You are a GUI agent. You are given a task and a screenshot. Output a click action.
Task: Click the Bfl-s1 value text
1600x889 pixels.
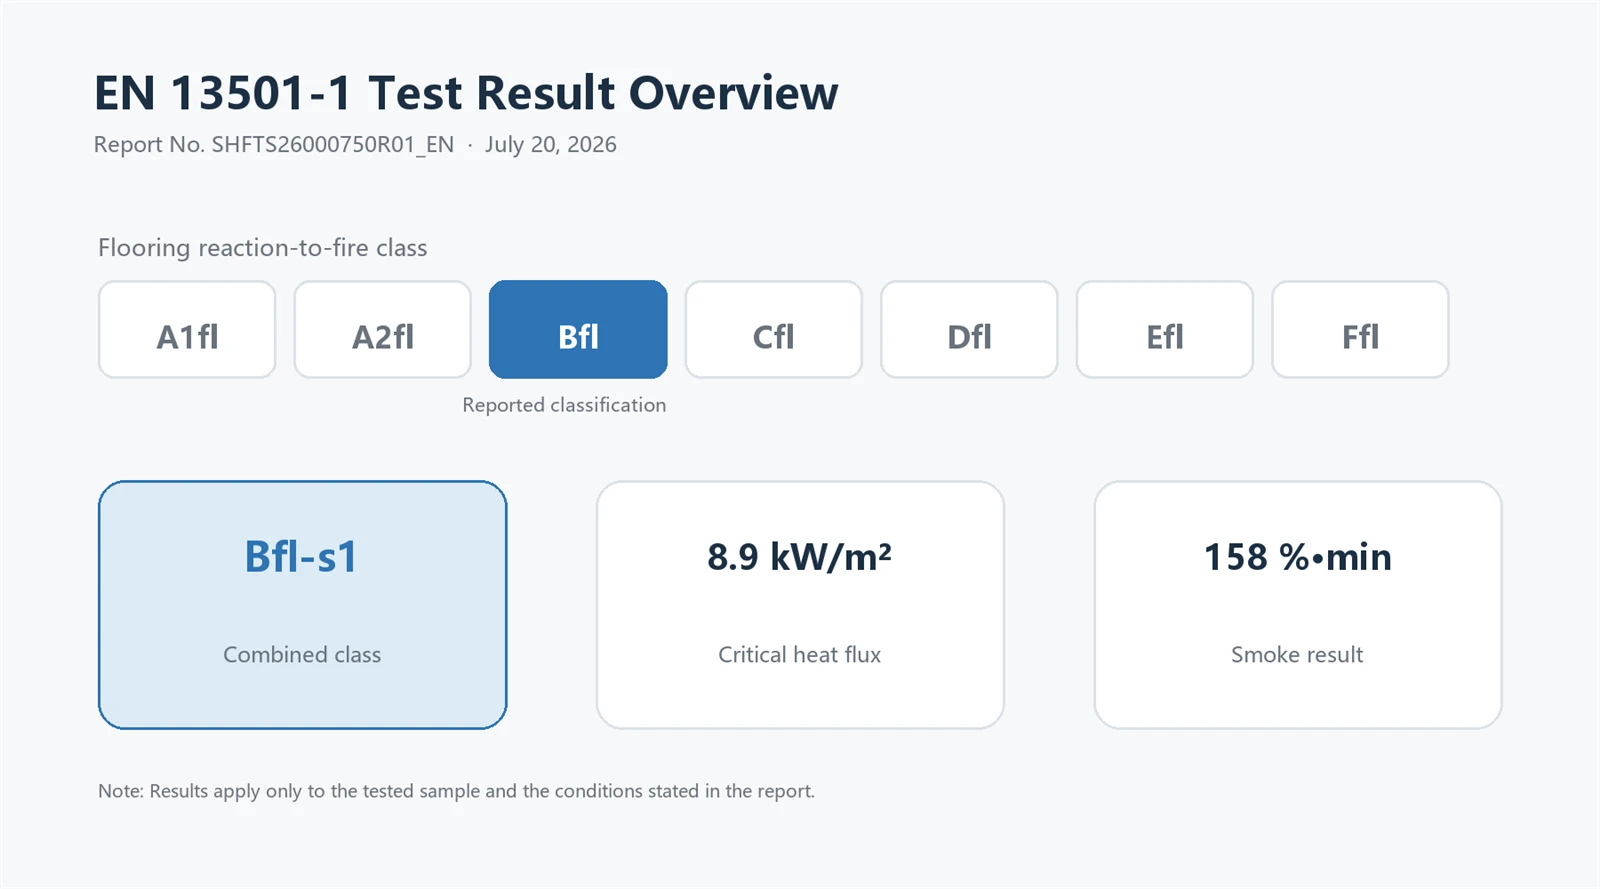point(301,557)
